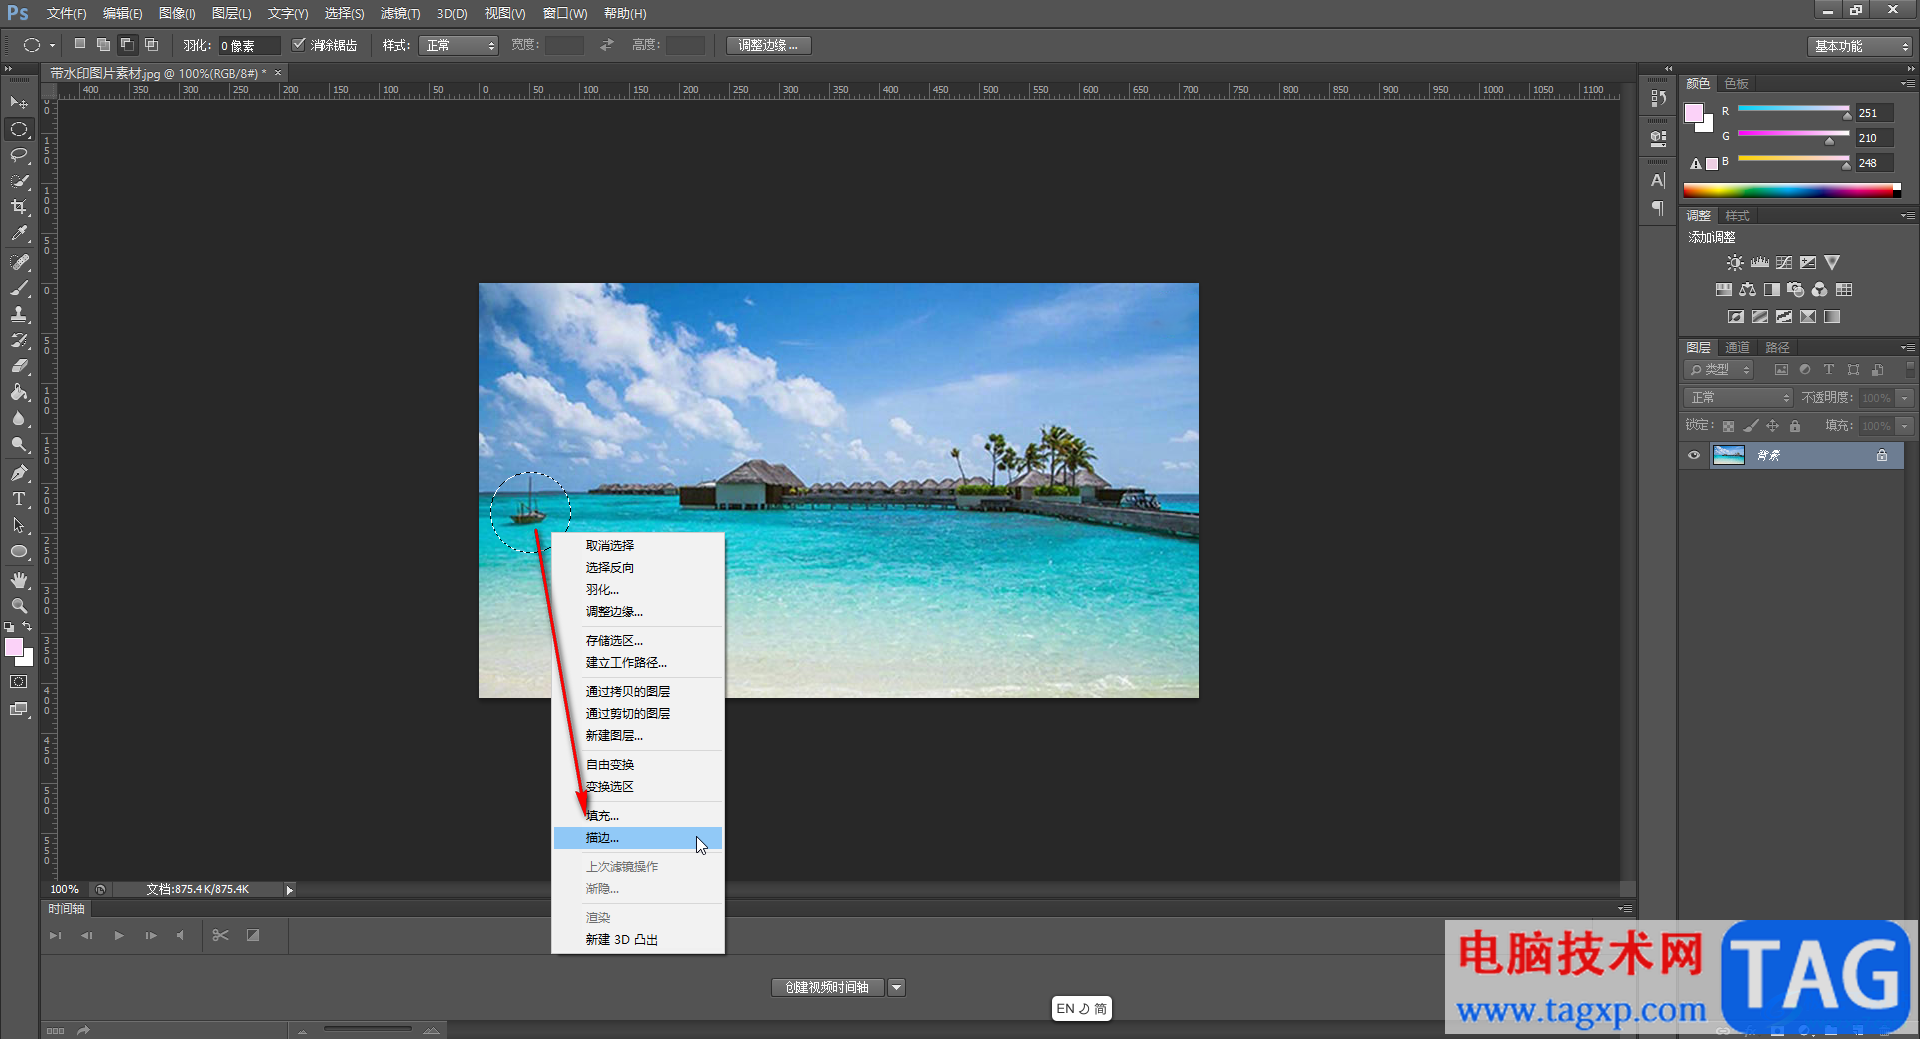Hide the 背景 layer with eye icon
The height and width of the screenshot is (1039, 1920).
[x=1694, y=456]
